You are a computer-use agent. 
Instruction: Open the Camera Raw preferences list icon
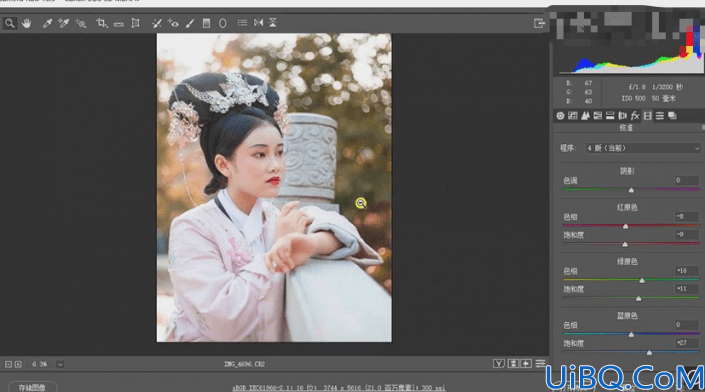pos(242,22)
